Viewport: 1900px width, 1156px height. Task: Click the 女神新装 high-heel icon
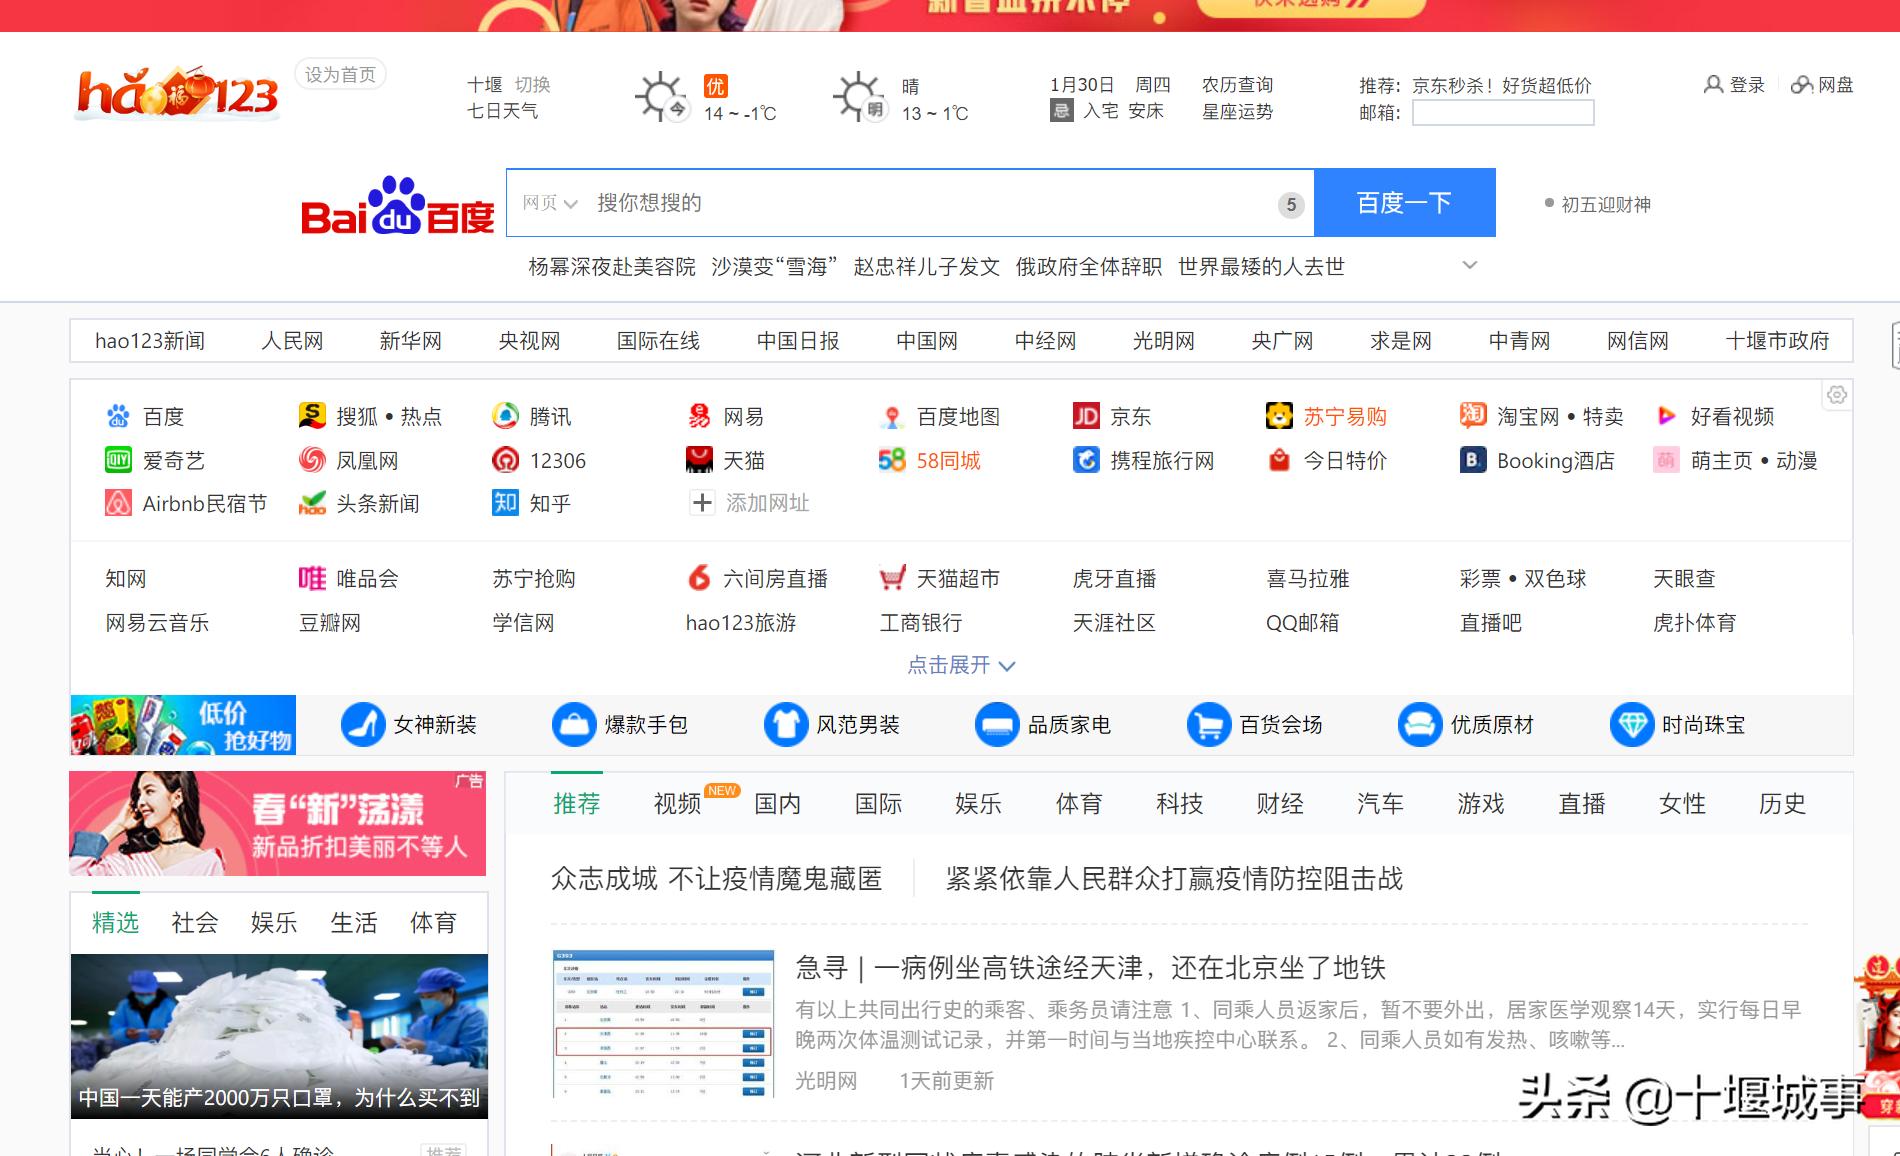coord(362,725)
